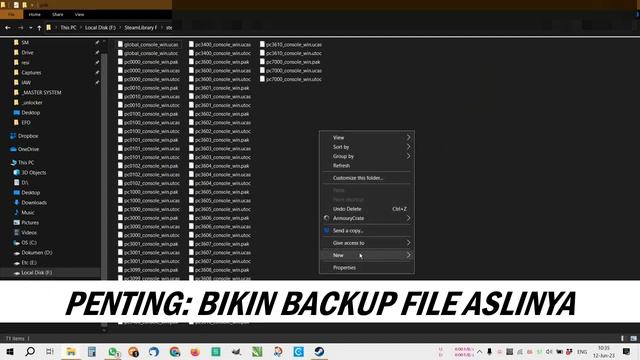Open Dropbox in the navigation pane

[28, 136]
